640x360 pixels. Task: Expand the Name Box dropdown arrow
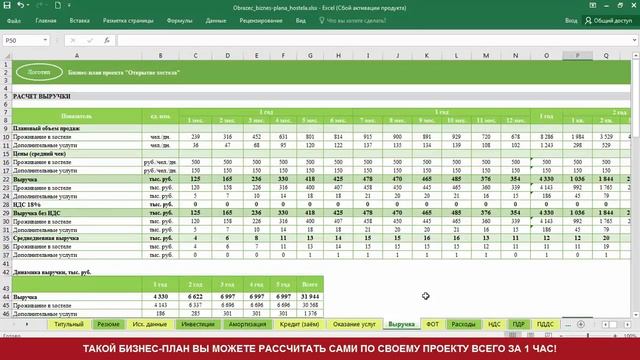tap(45, 40)
